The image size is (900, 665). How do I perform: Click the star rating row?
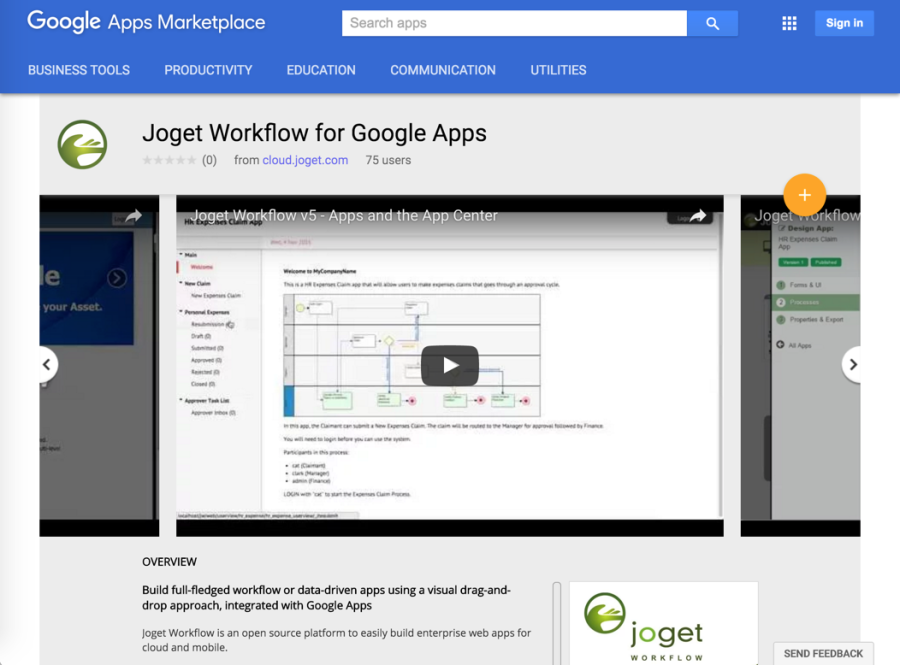[x=169, y=160]
